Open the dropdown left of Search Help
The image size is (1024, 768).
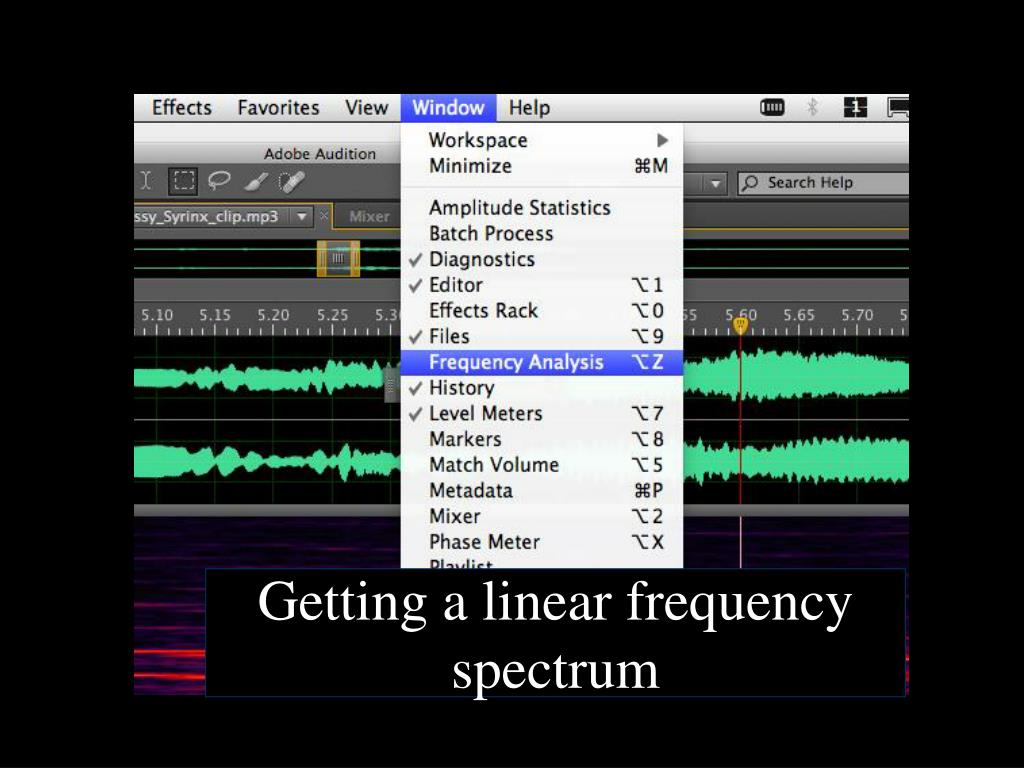[x=716, y=184]
